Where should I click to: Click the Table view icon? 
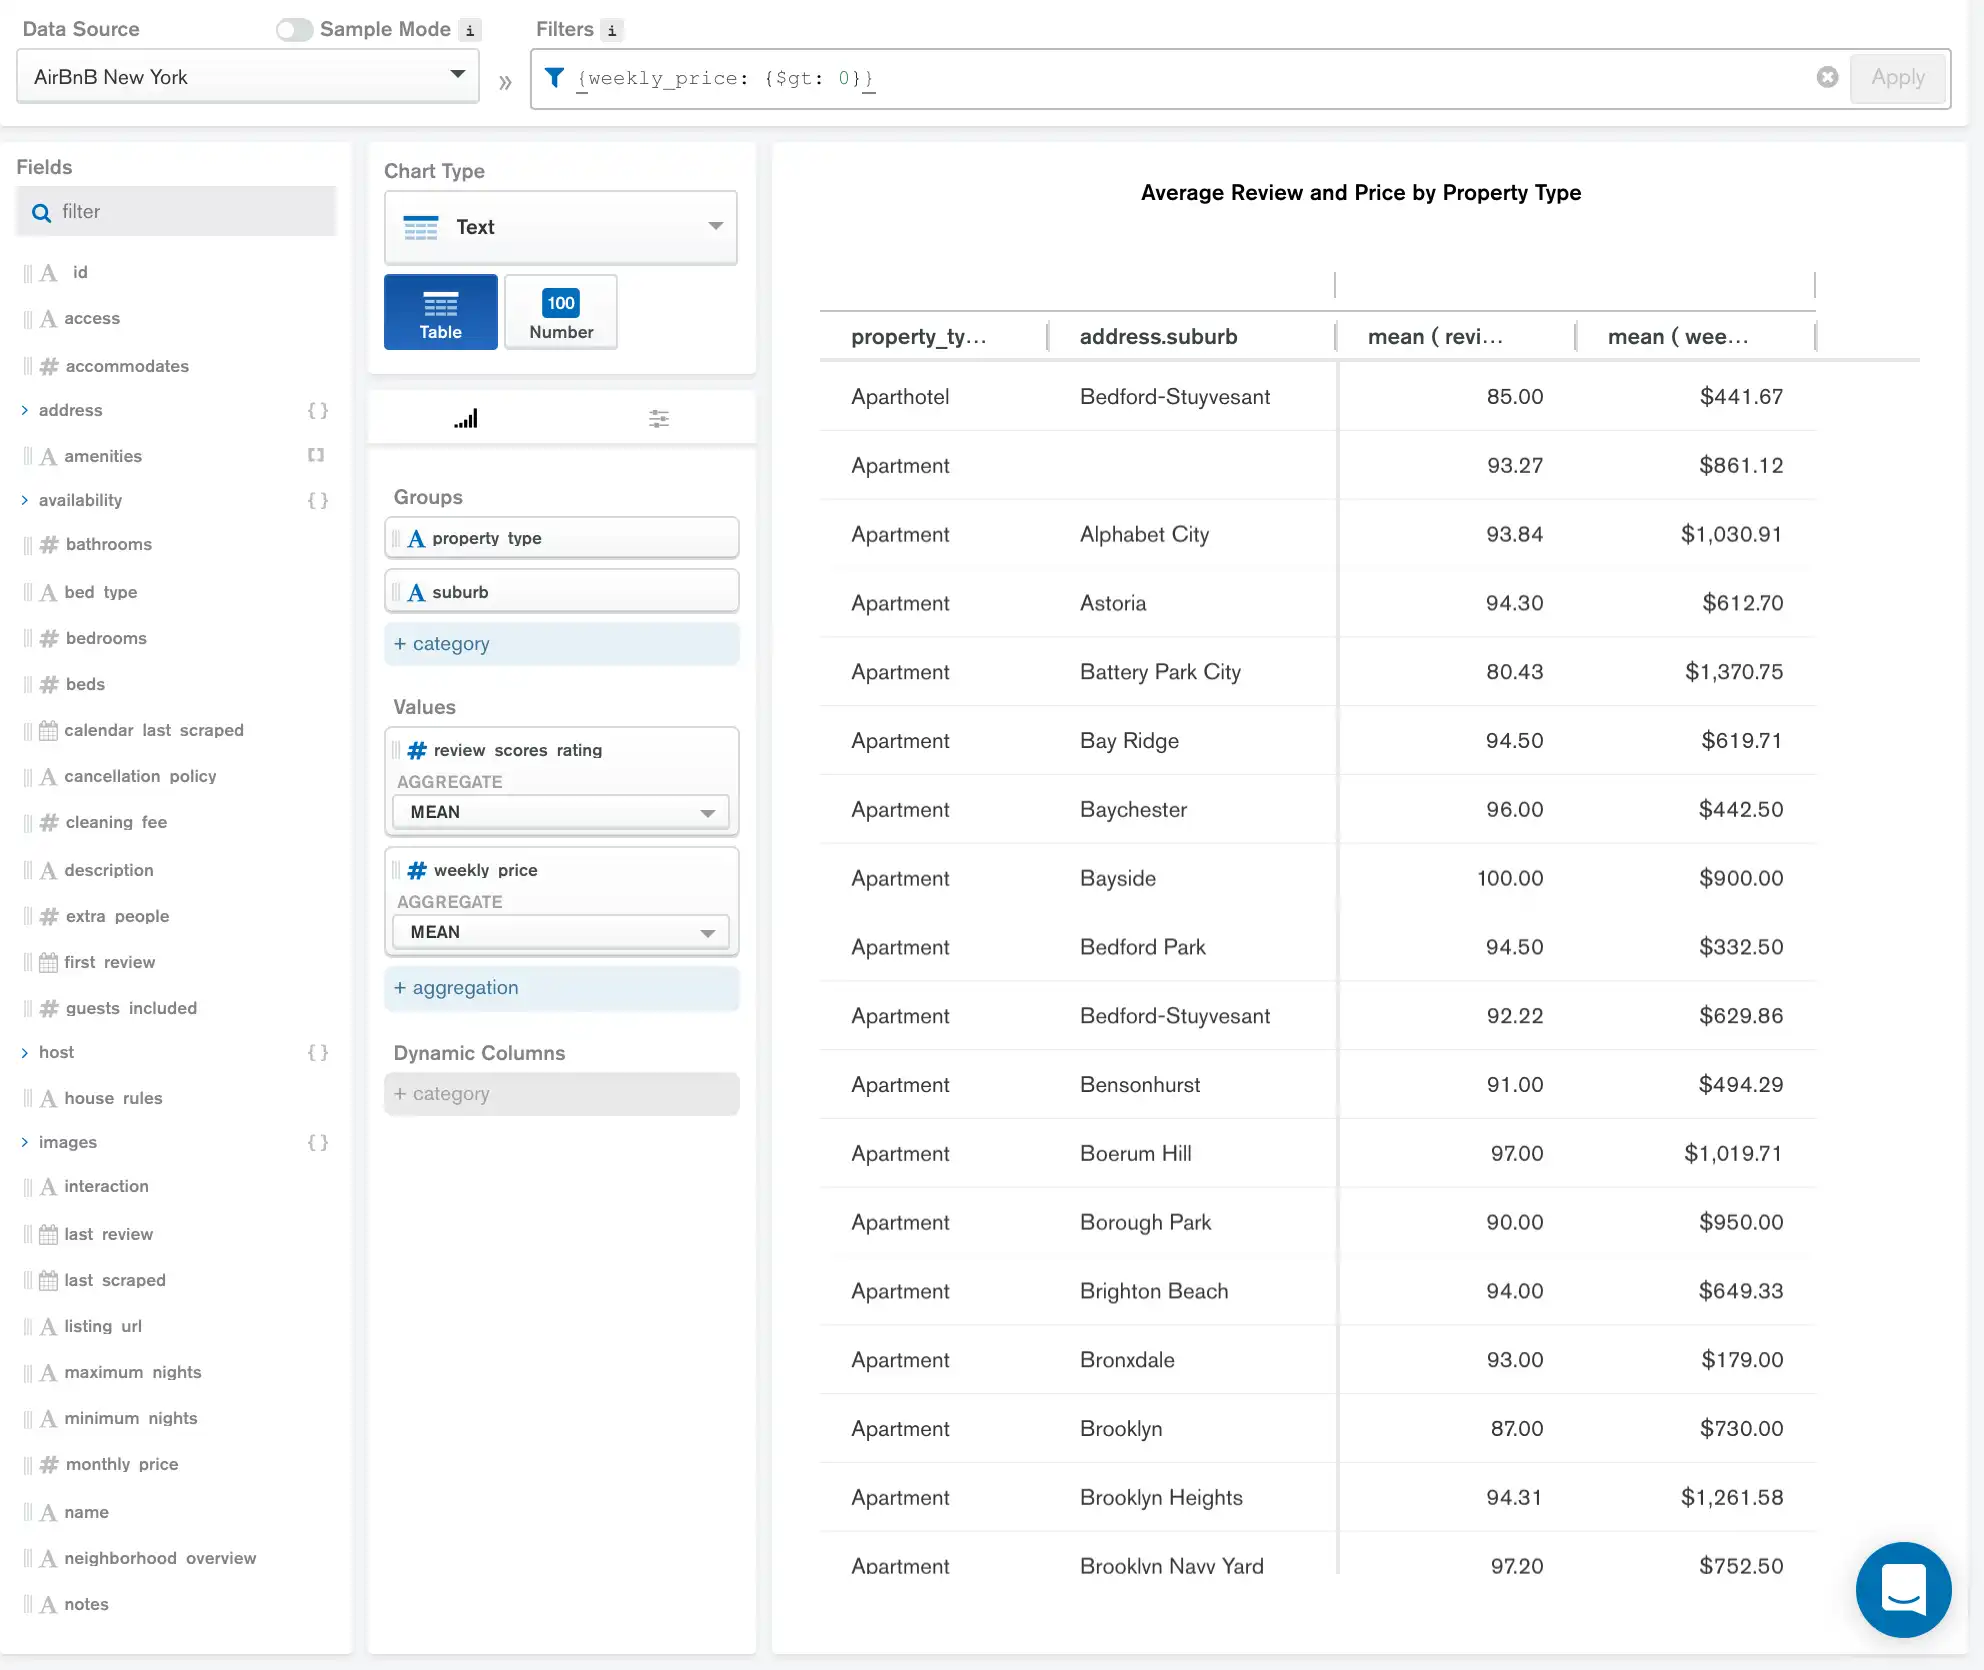441,311
